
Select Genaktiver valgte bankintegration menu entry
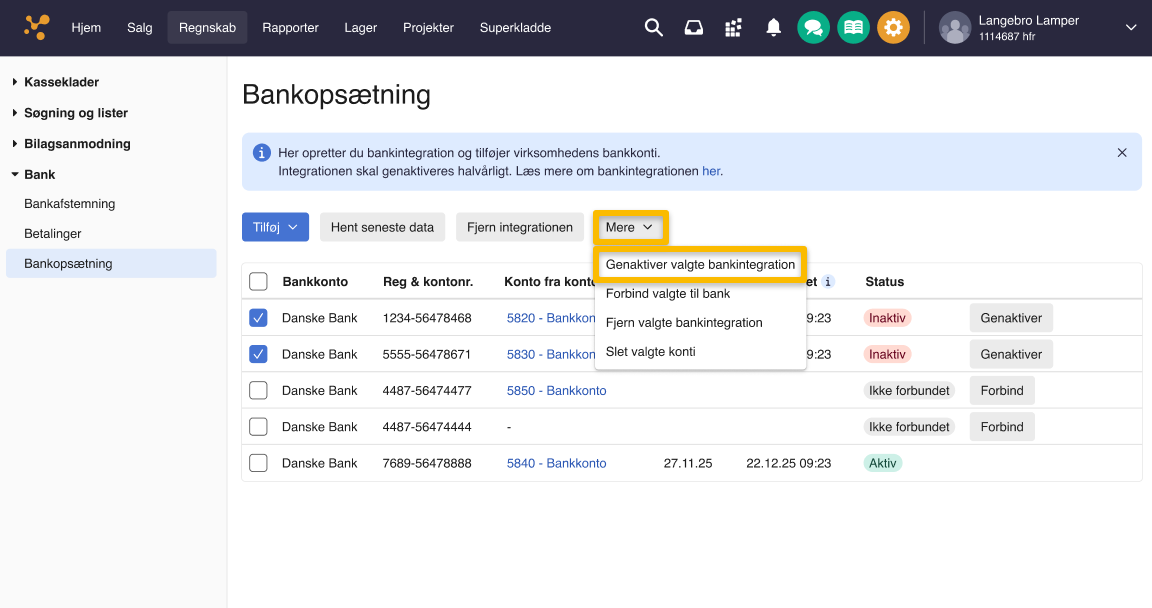700,265
